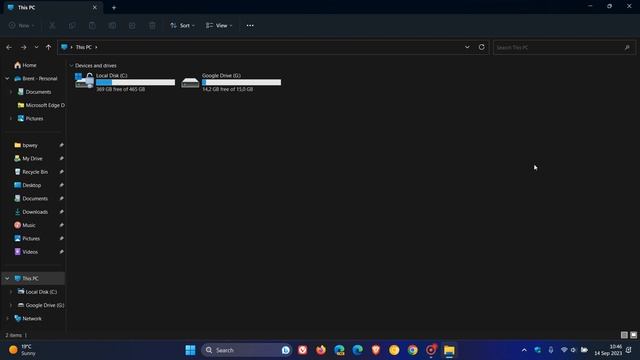Go back with the left arrow

[x=9, y=47]
